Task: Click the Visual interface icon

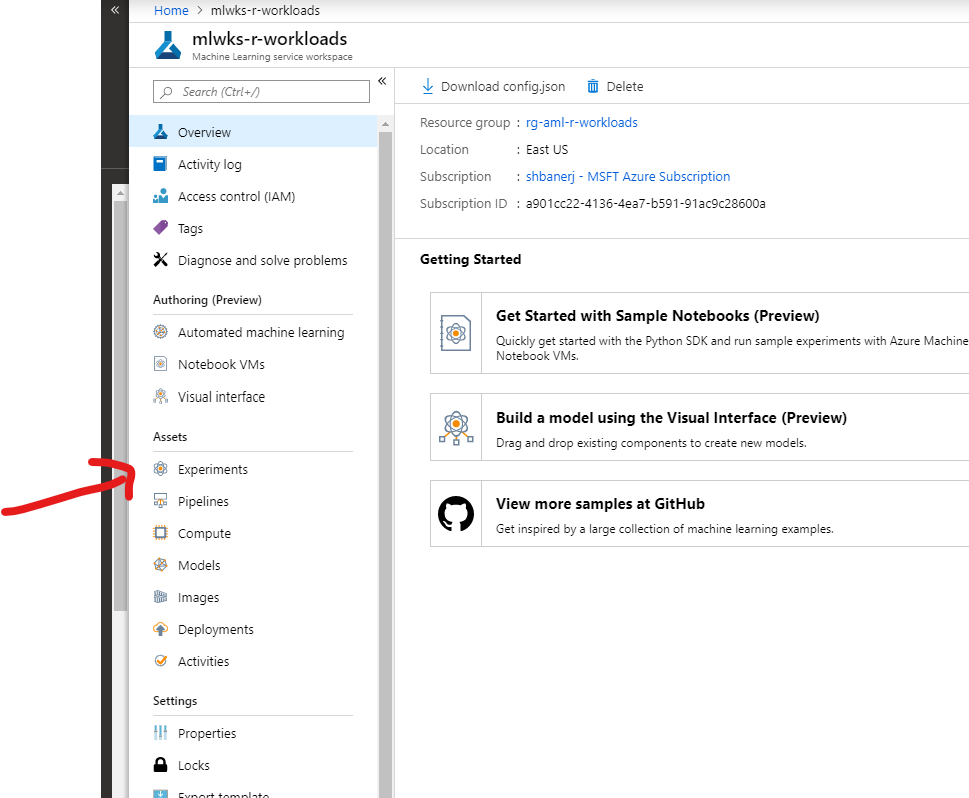Action: (161, 396)
